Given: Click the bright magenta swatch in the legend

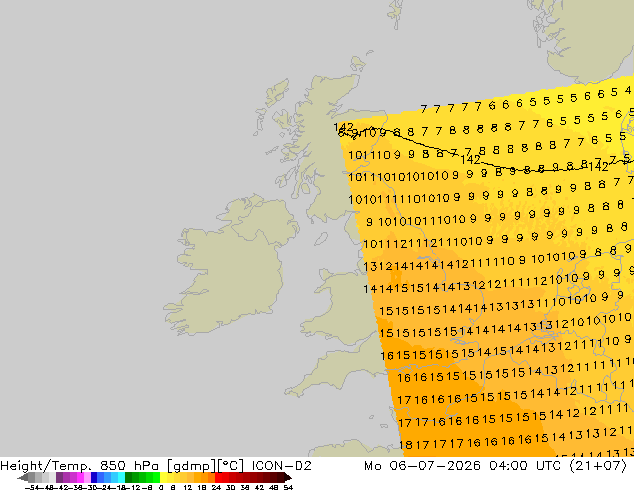Looking at the screenshot, I should pos(80,478).
